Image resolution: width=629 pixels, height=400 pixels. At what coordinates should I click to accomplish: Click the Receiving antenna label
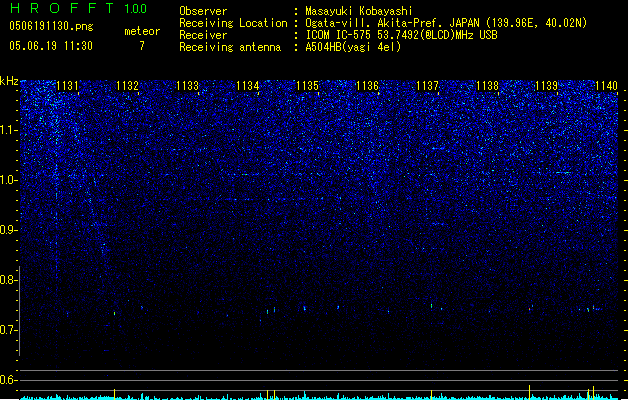[230, 47]
